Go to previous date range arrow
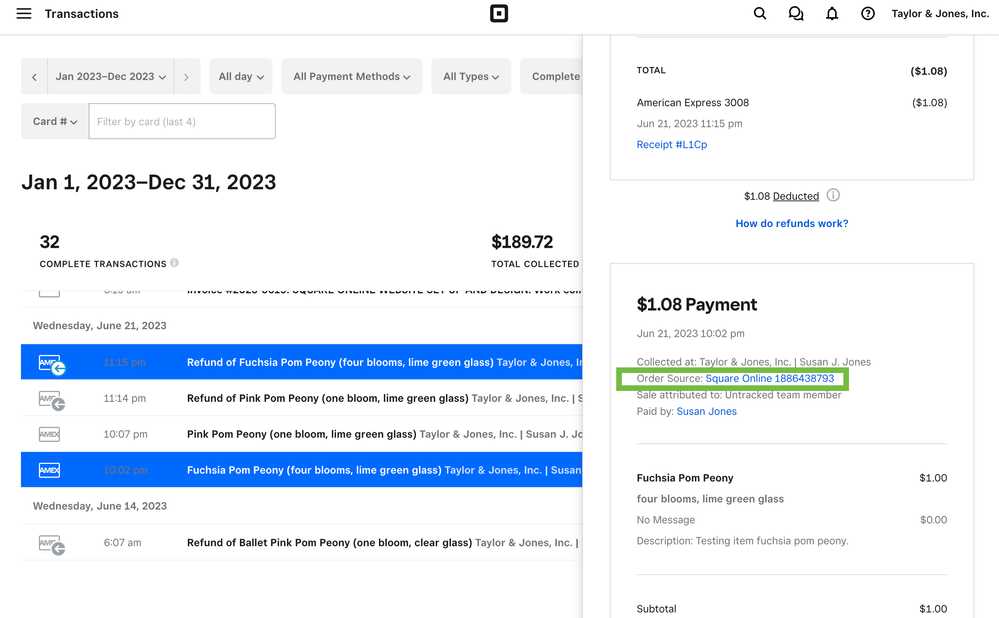 pyautogui.click(x=34, y=76)
